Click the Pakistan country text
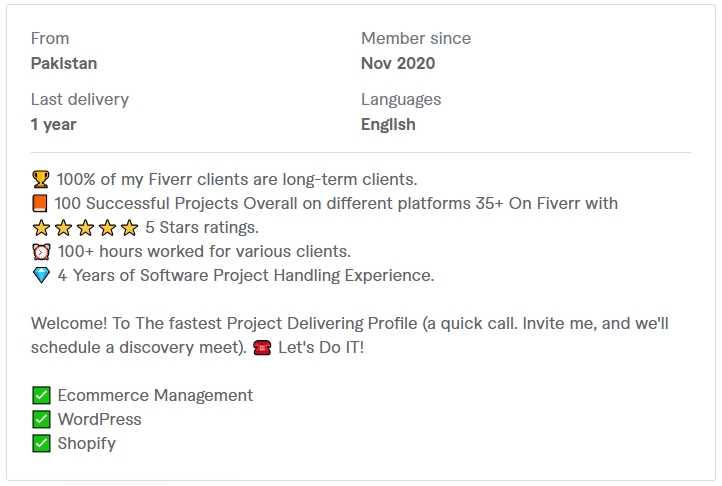The height and width of the screenshot is (486, 722). [64, 63]
